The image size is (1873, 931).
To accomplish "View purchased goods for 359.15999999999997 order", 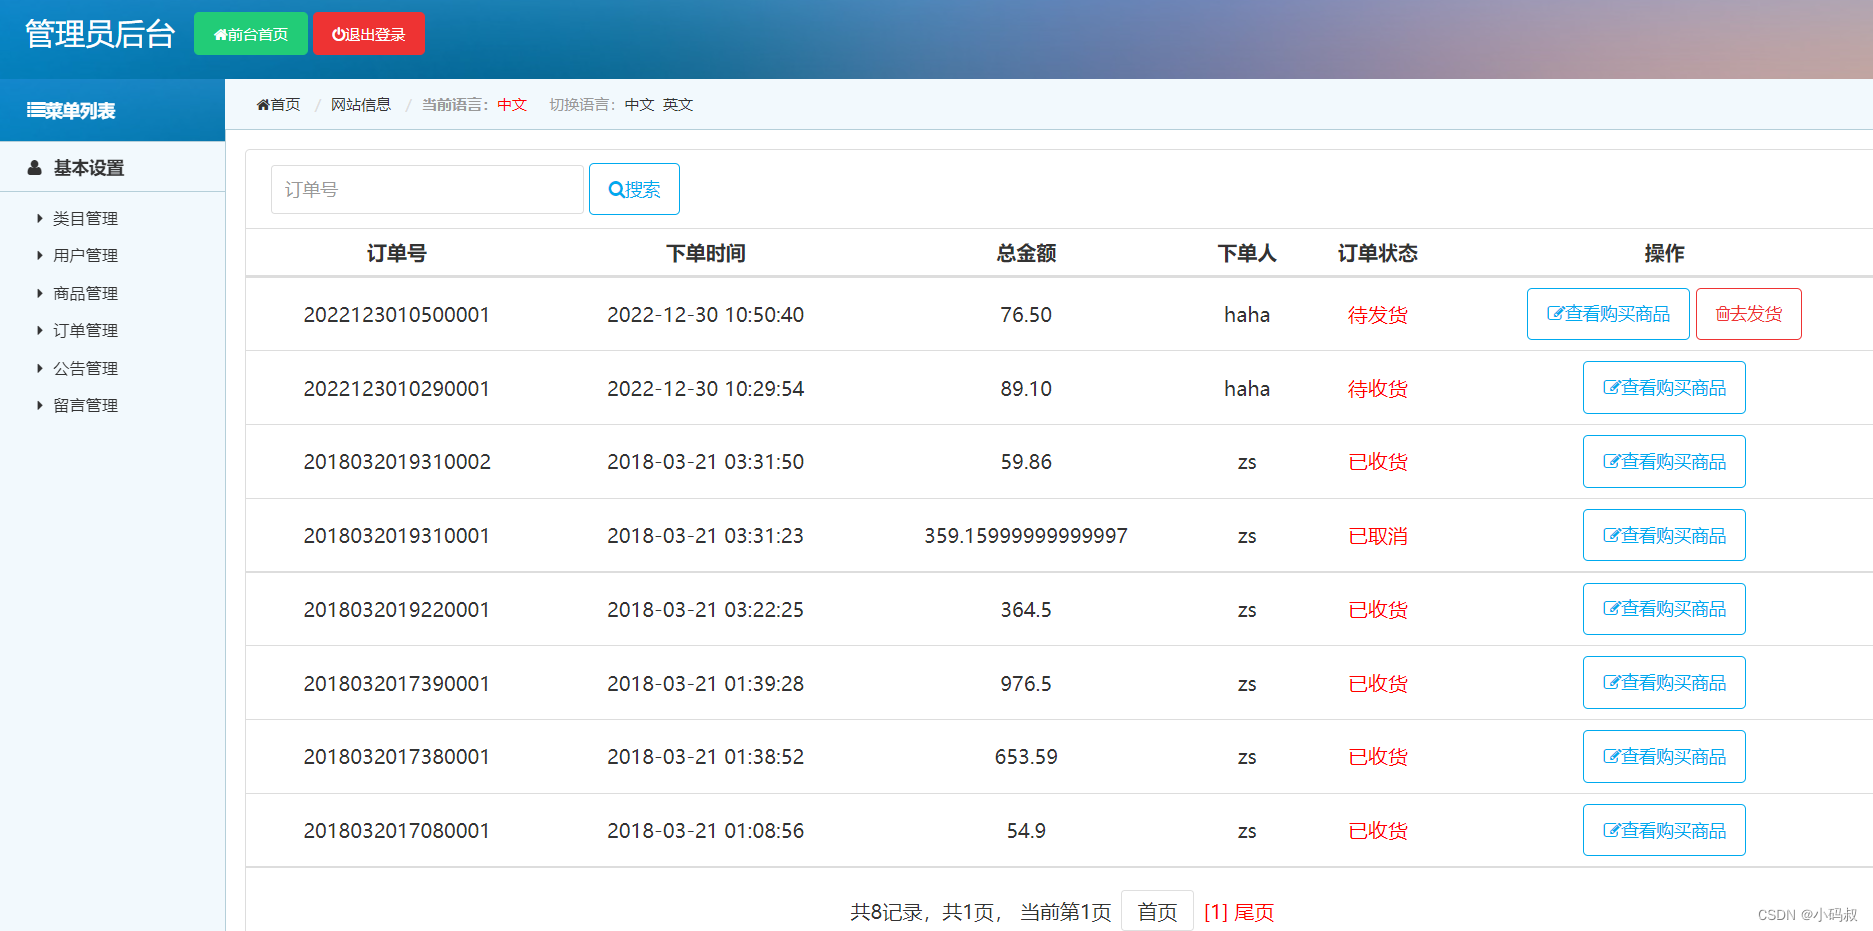I will [1664, 535].
